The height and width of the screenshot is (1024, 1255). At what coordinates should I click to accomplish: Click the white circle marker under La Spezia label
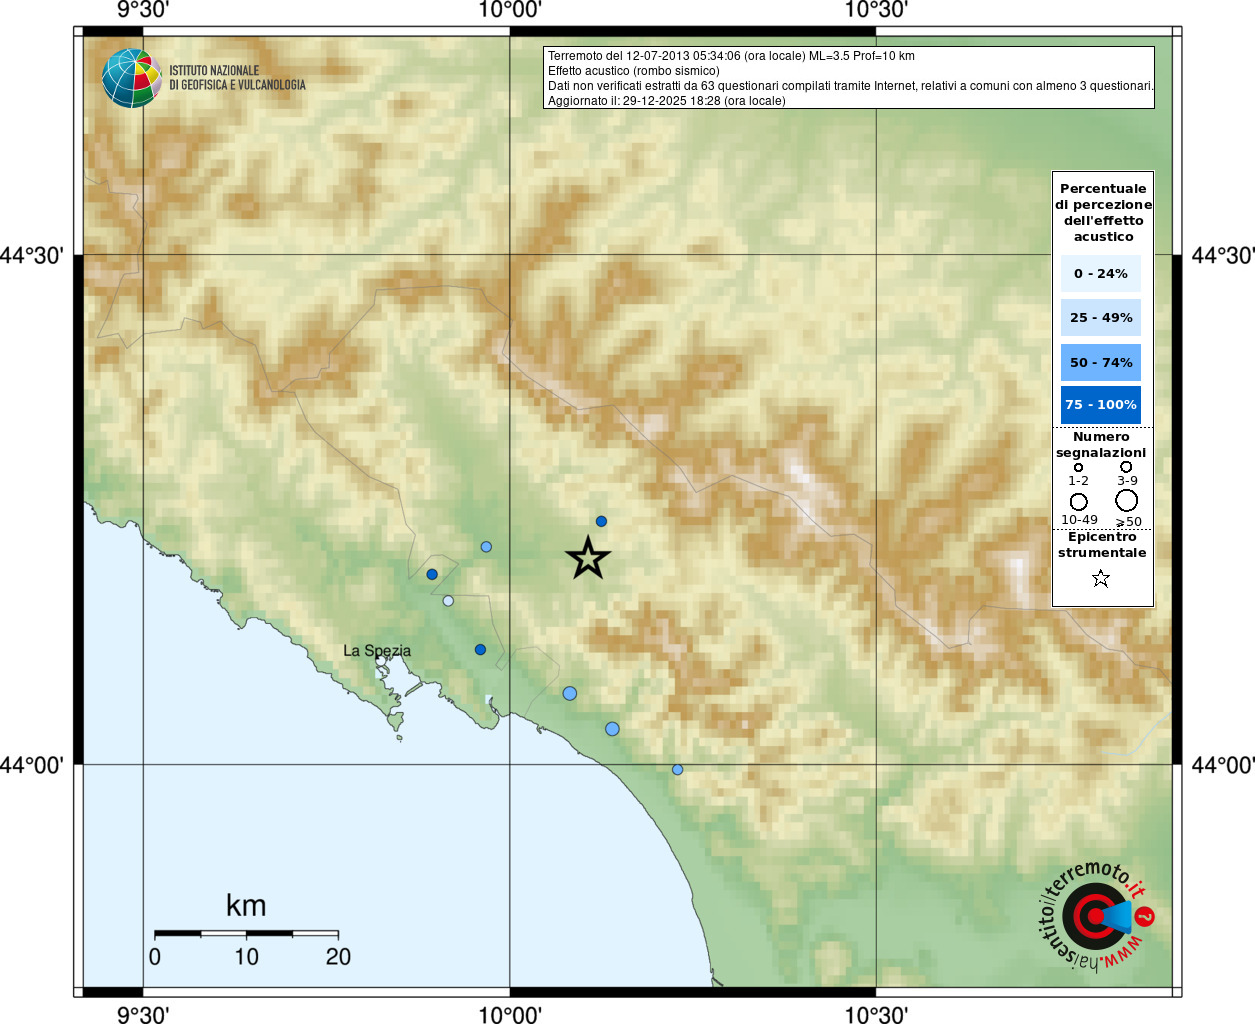381,661
